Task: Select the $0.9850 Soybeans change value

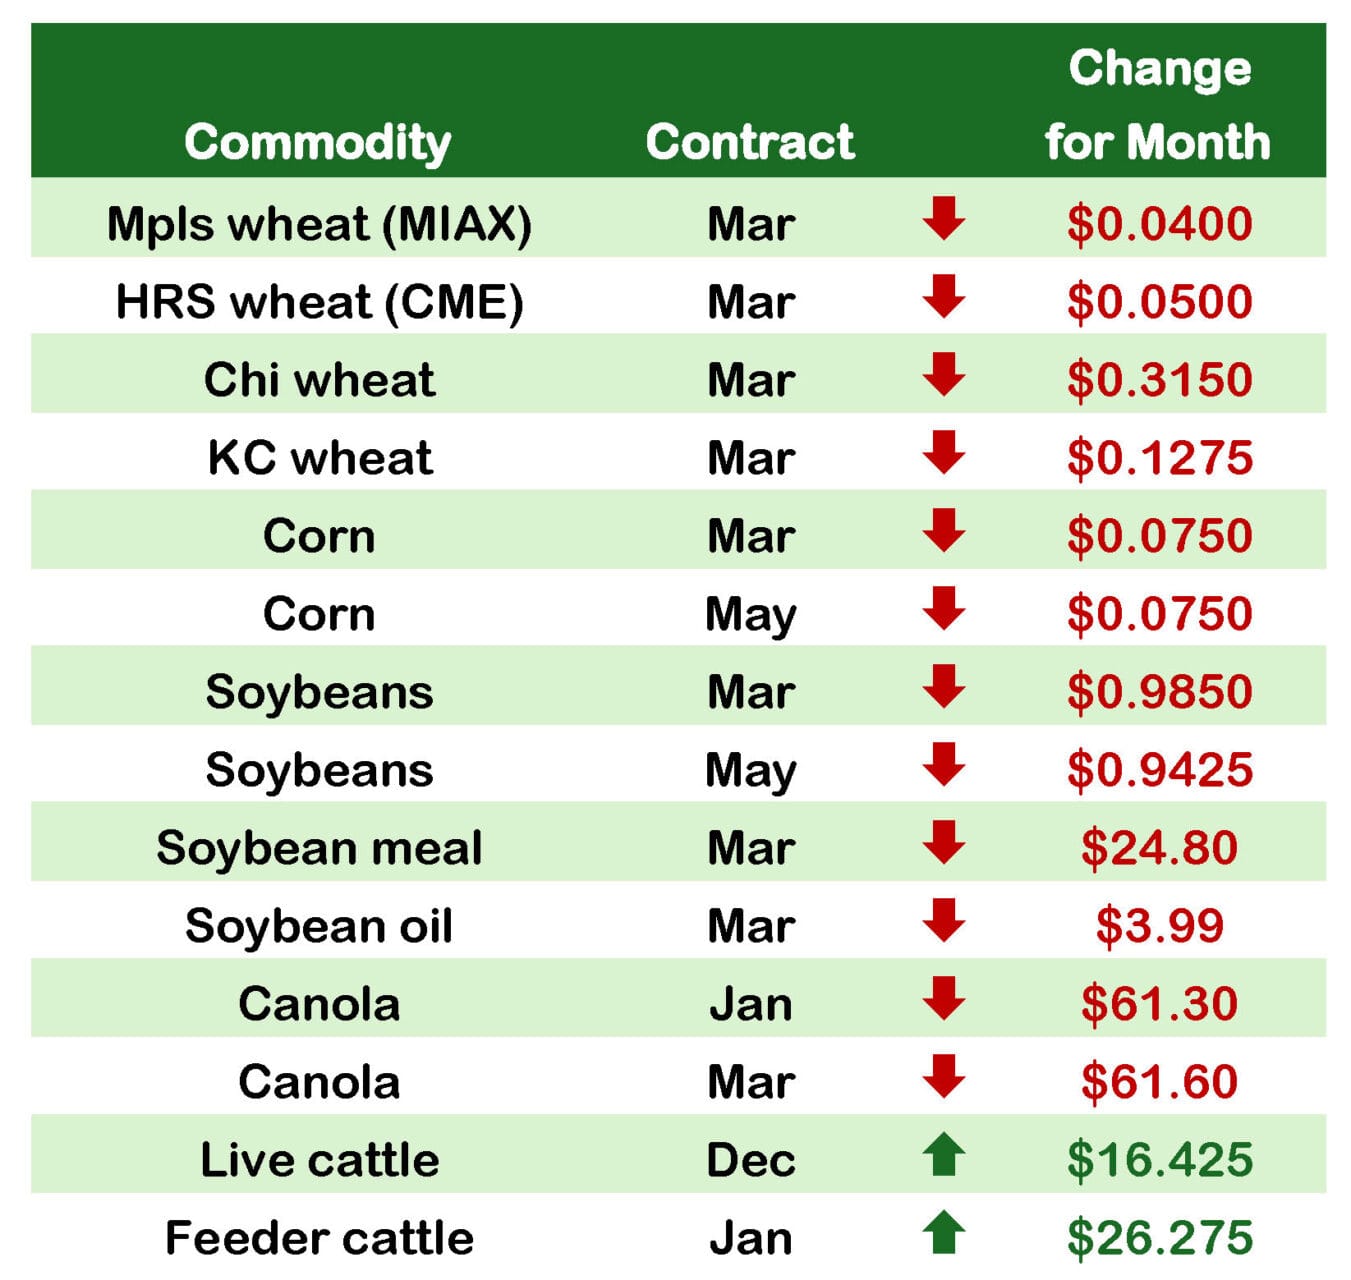Action: point(1159,692)
